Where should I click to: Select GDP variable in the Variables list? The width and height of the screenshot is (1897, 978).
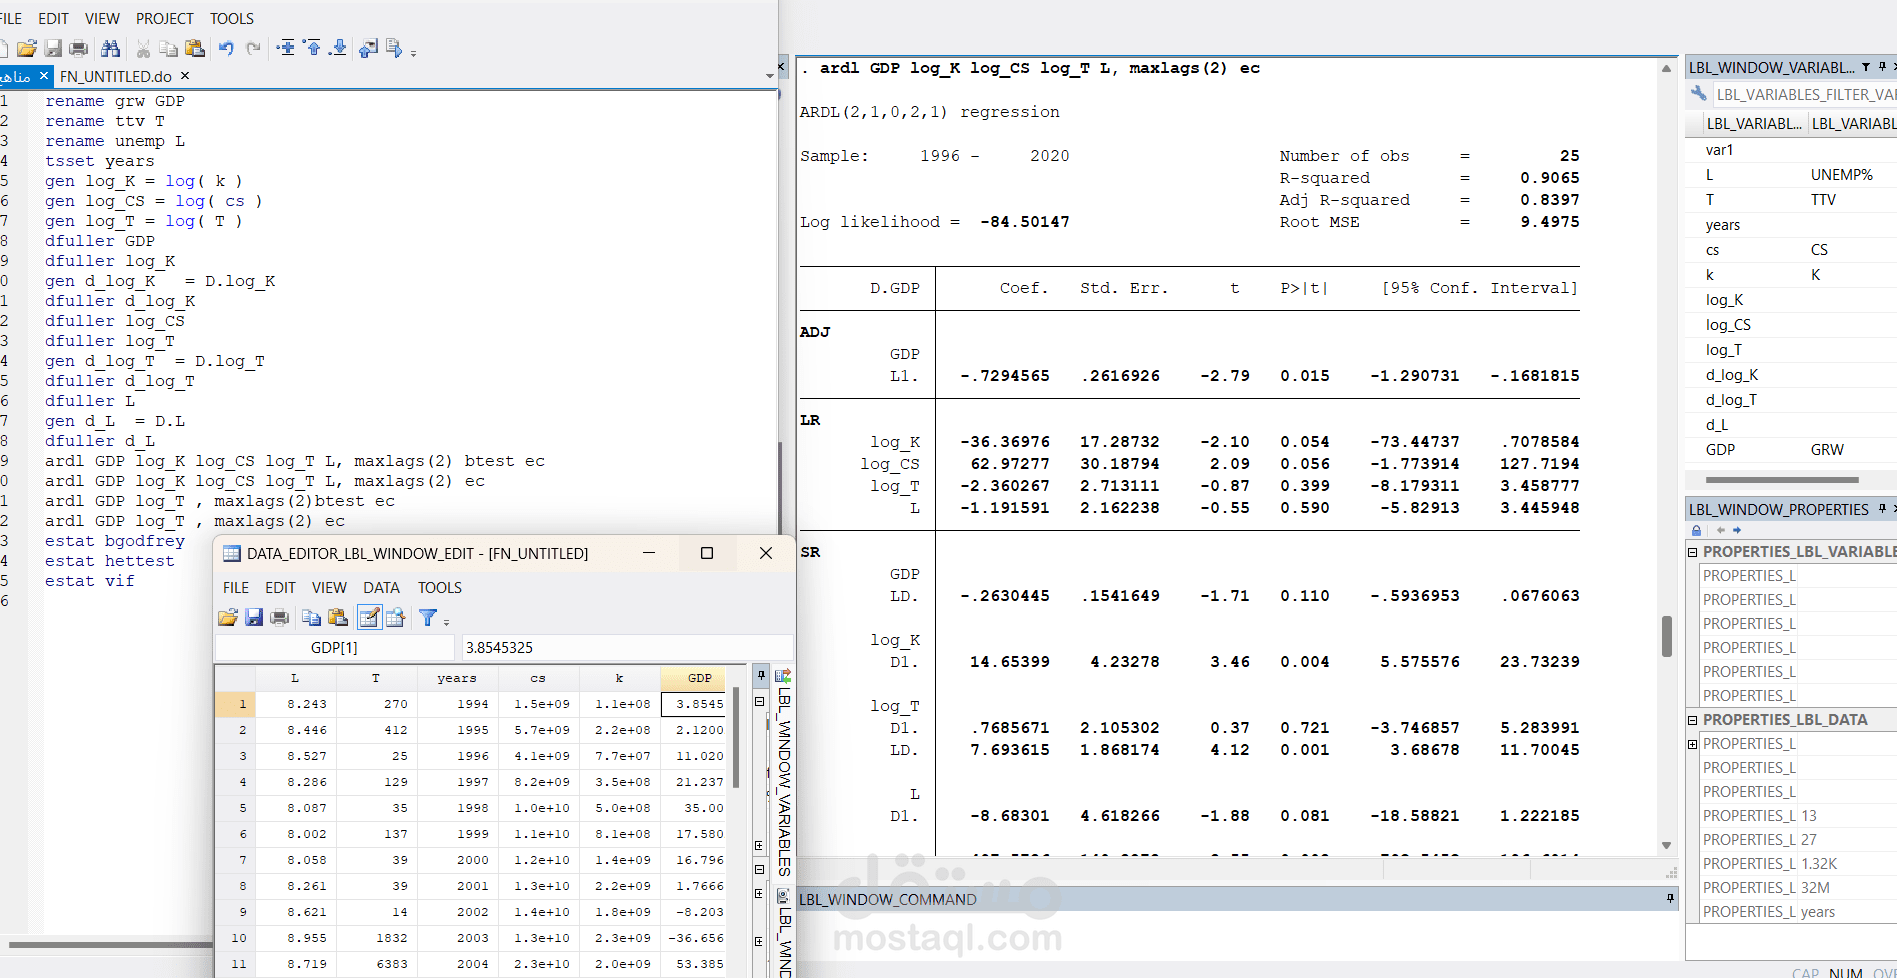(1720, 450)
